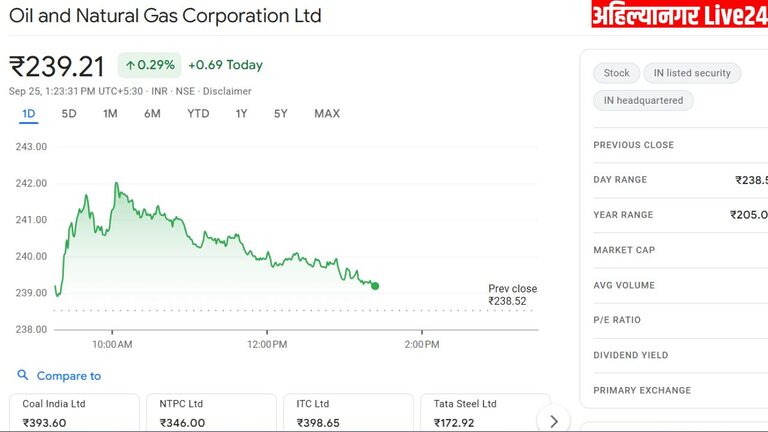Click the IN headquartered chip

643,100
